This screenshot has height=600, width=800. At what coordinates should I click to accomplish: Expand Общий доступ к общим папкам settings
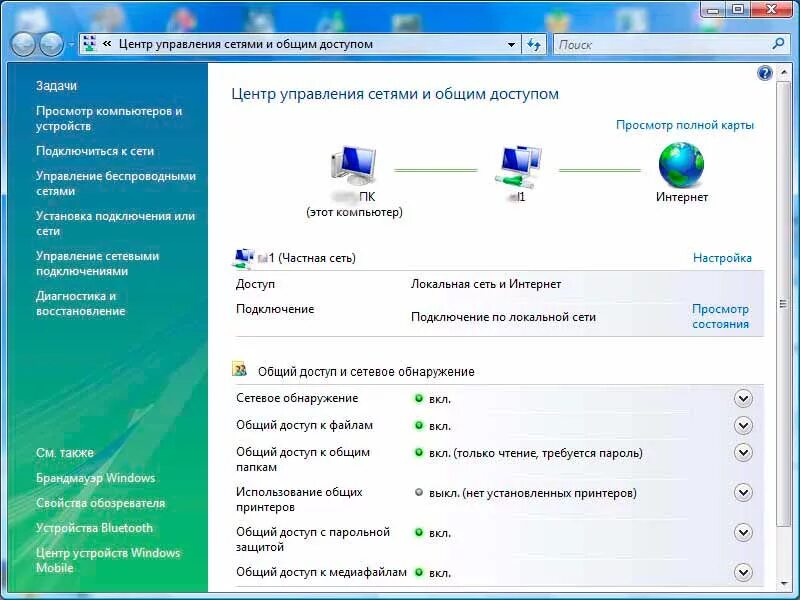pyautogui.click(x=743, y=453)
